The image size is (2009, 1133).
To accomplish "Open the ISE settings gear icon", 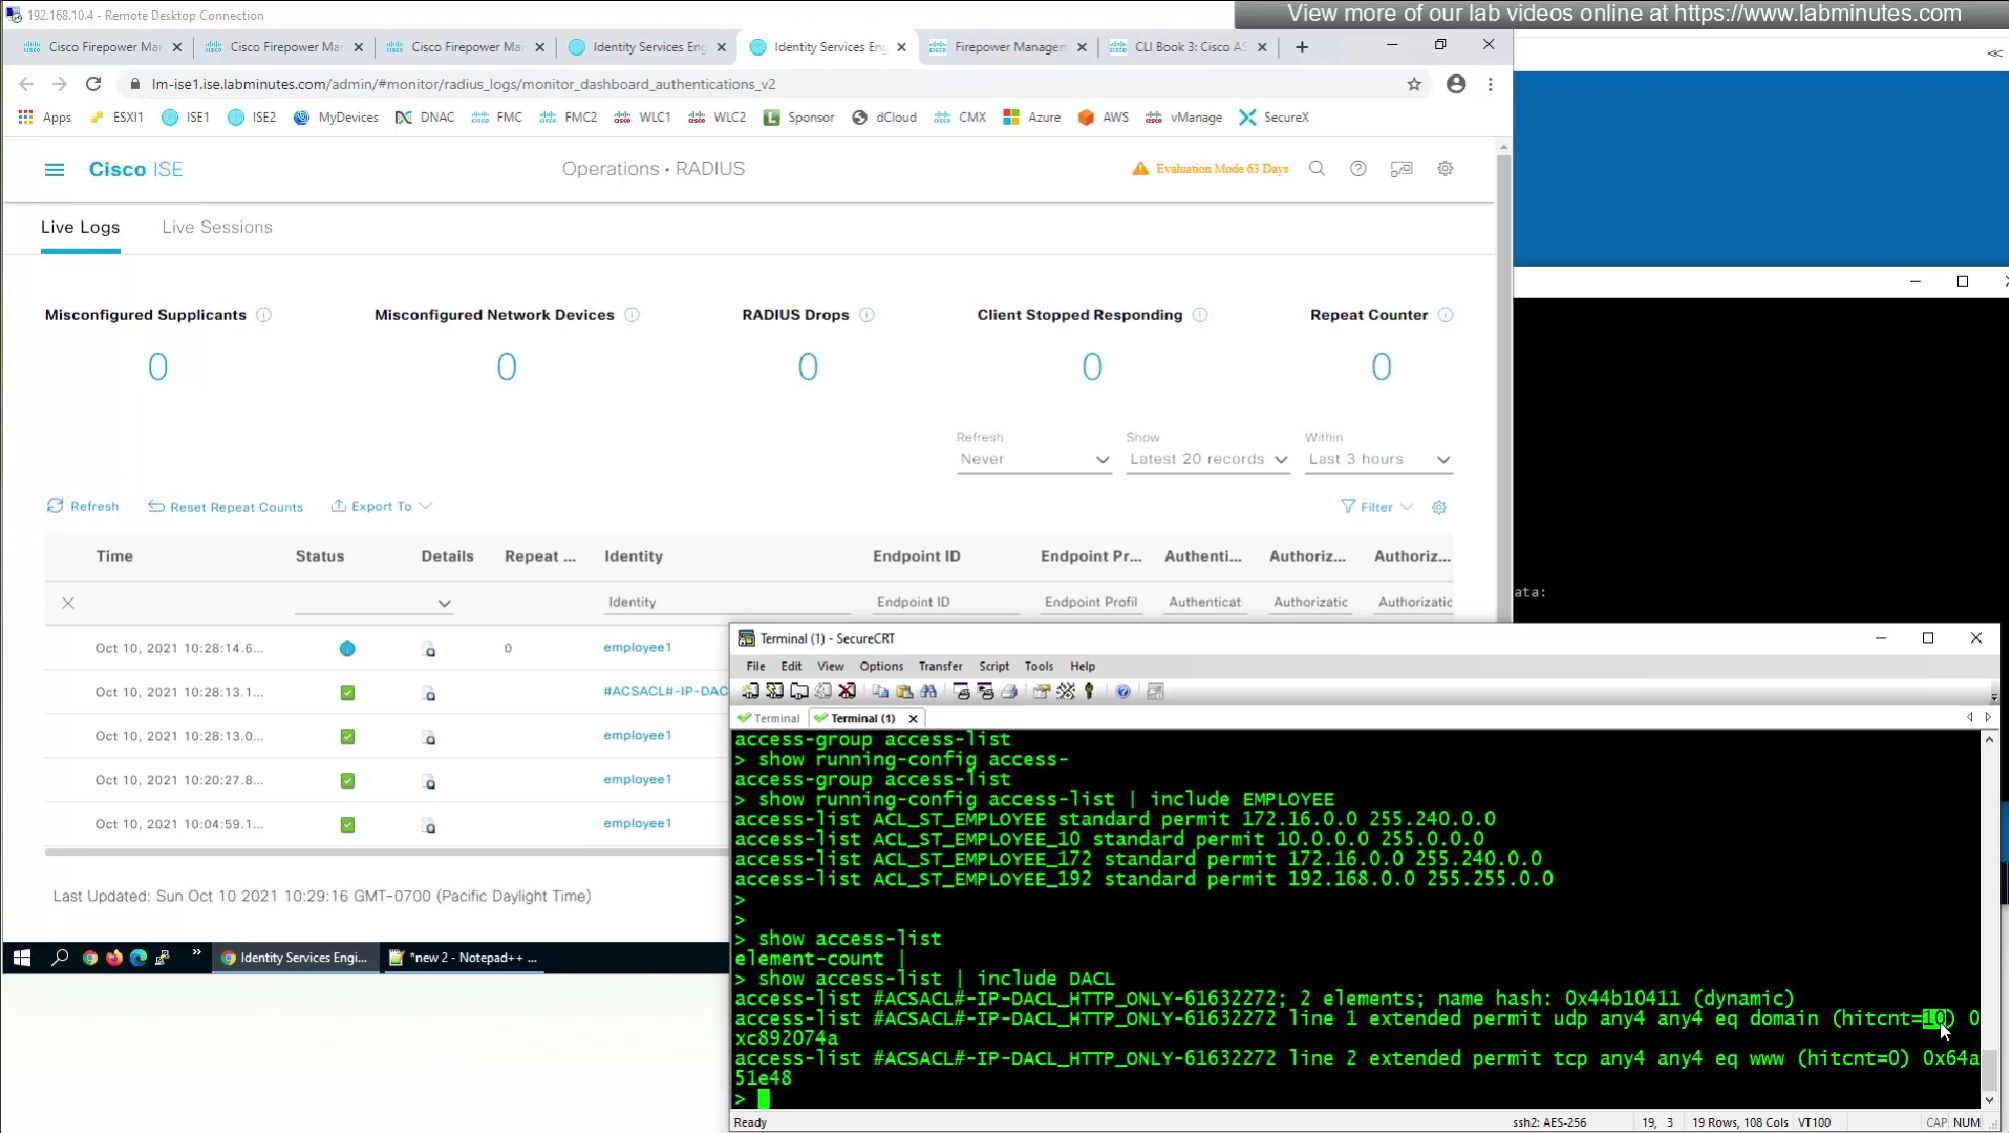I will point(1445,168).
